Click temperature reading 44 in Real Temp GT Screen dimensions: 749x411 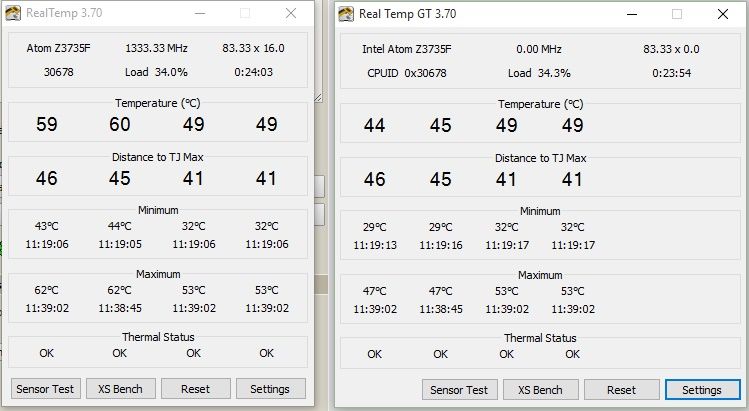[x=374, y=125]
